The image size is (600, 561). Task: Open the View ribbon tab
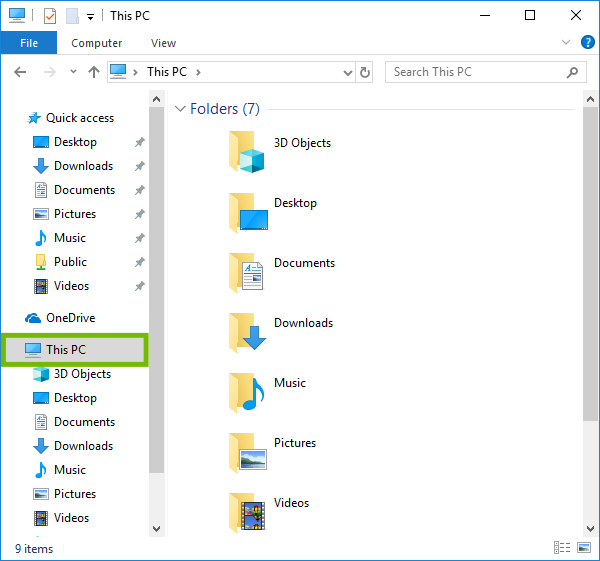[x=163, y=43]
